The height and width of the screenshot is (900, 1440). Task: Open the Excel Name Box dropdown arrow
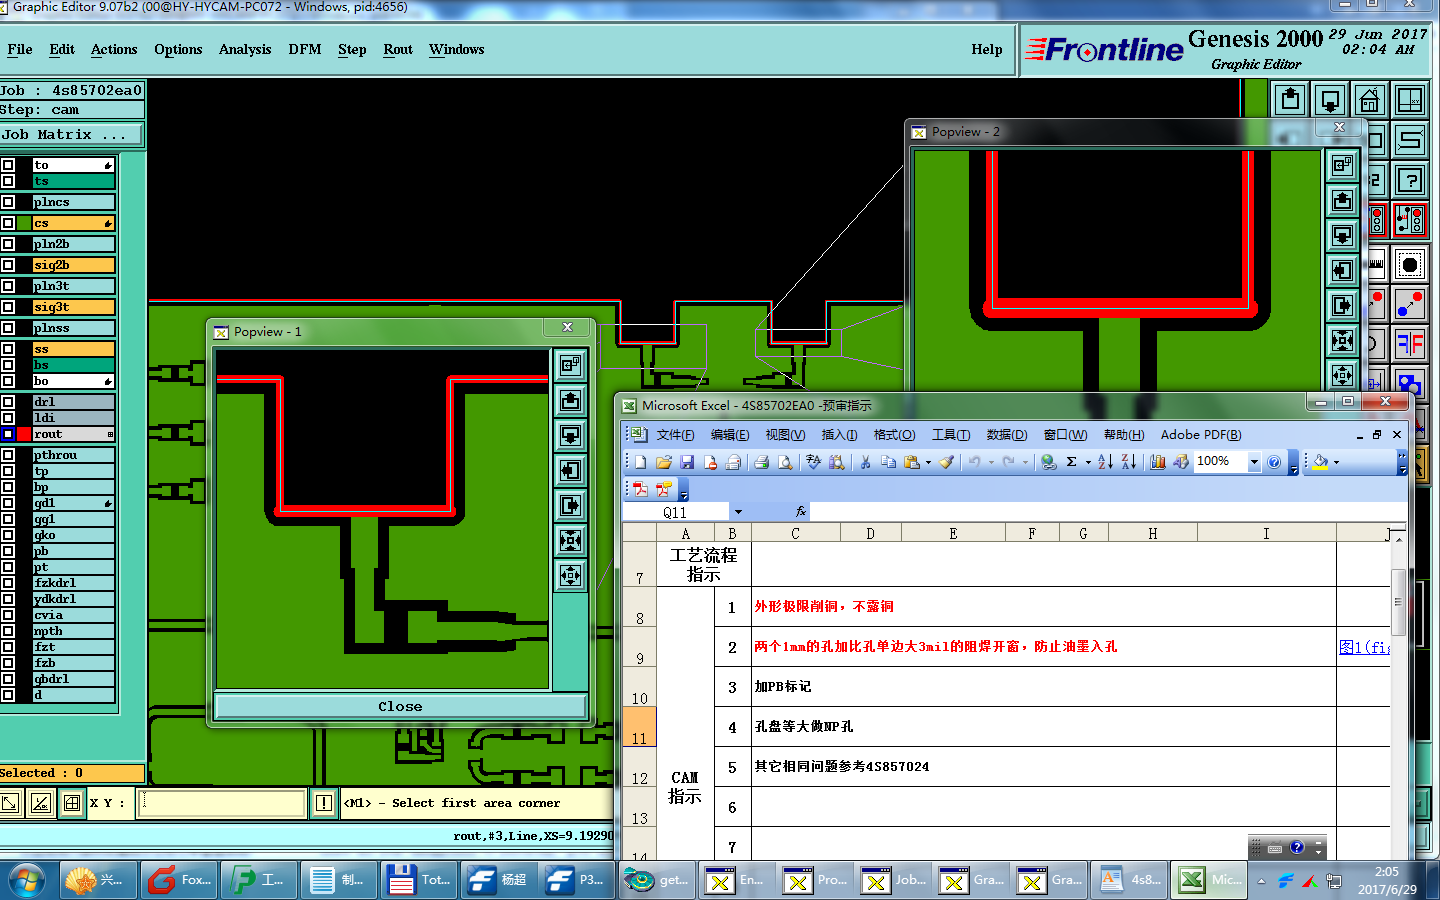point(738,512)
